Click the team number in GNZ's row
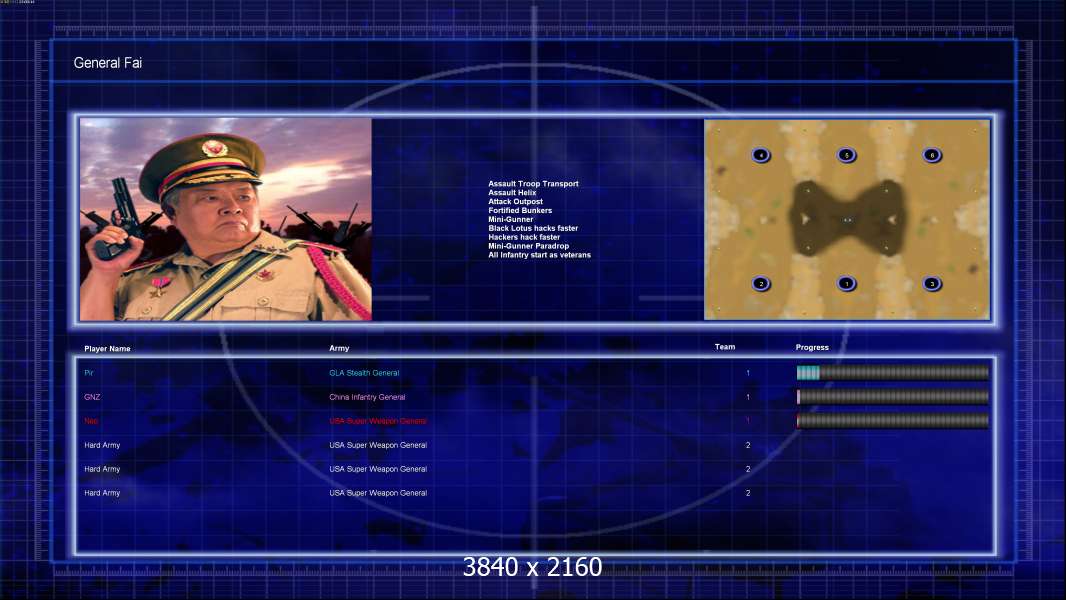This screenshot has height=600, width=1066. (x=748, y=397)
